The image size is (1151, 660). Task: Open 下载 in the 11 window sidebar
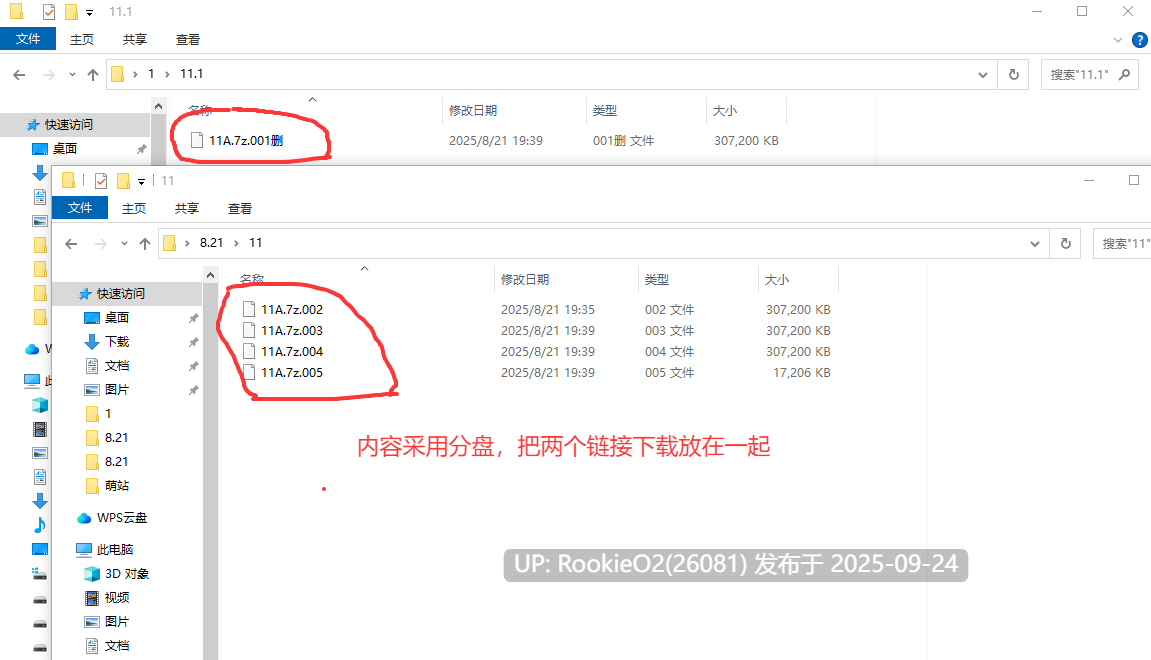pos(117,341)
